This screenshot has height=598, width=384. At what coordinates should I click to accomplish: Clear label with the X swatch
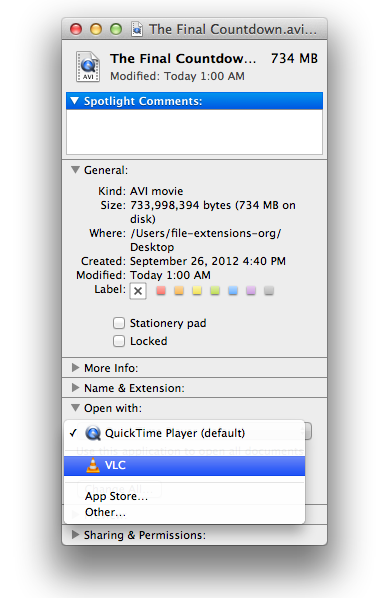click(138, 291)
